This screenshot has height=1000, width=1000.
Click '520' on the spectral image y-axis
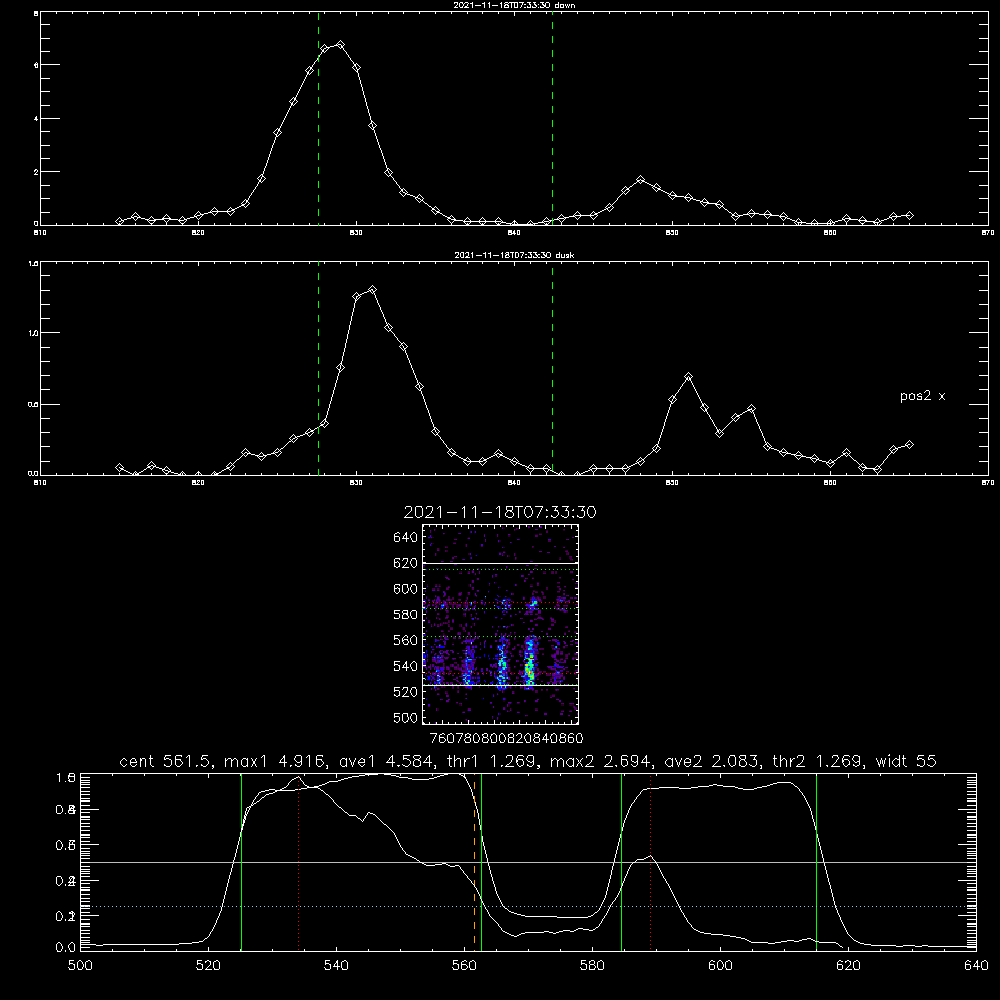tap(406, 692)
